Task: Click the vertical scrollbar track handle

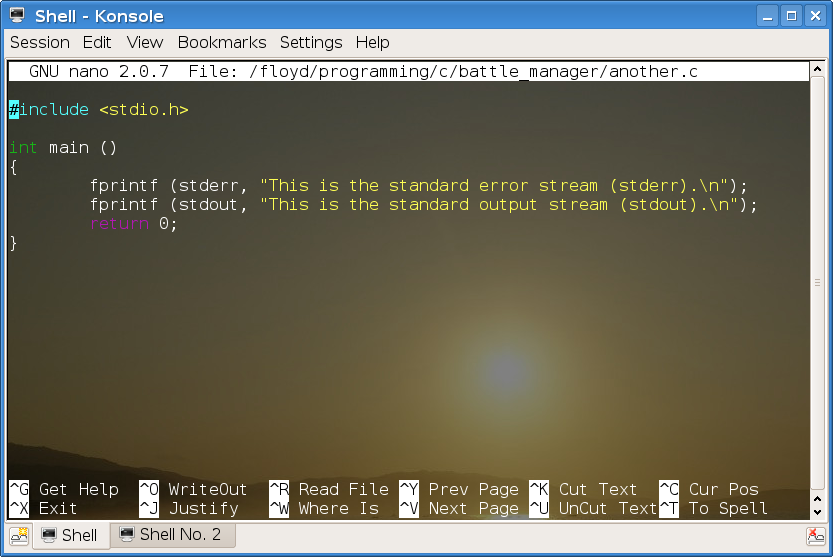Action: click(818, 283)
